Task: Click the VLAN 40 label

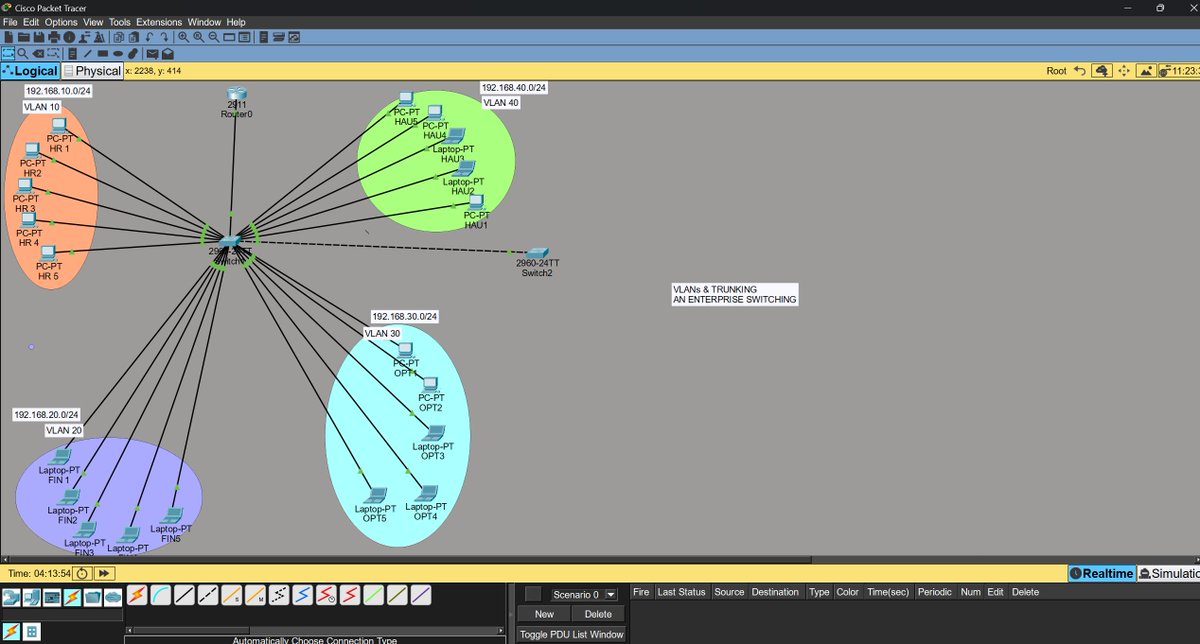Action: (501, 102)
